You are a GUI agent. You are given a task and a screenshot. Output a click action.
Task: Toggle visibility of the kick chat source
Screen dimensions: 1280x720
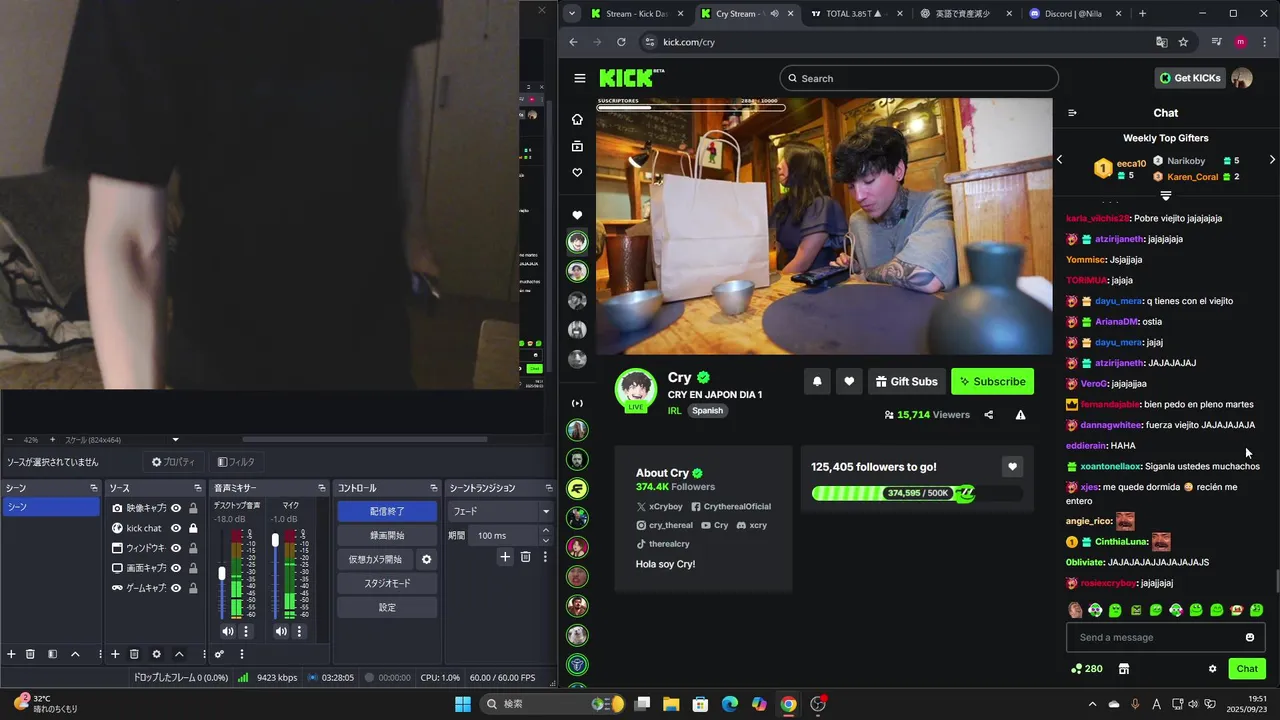[176, 528]
